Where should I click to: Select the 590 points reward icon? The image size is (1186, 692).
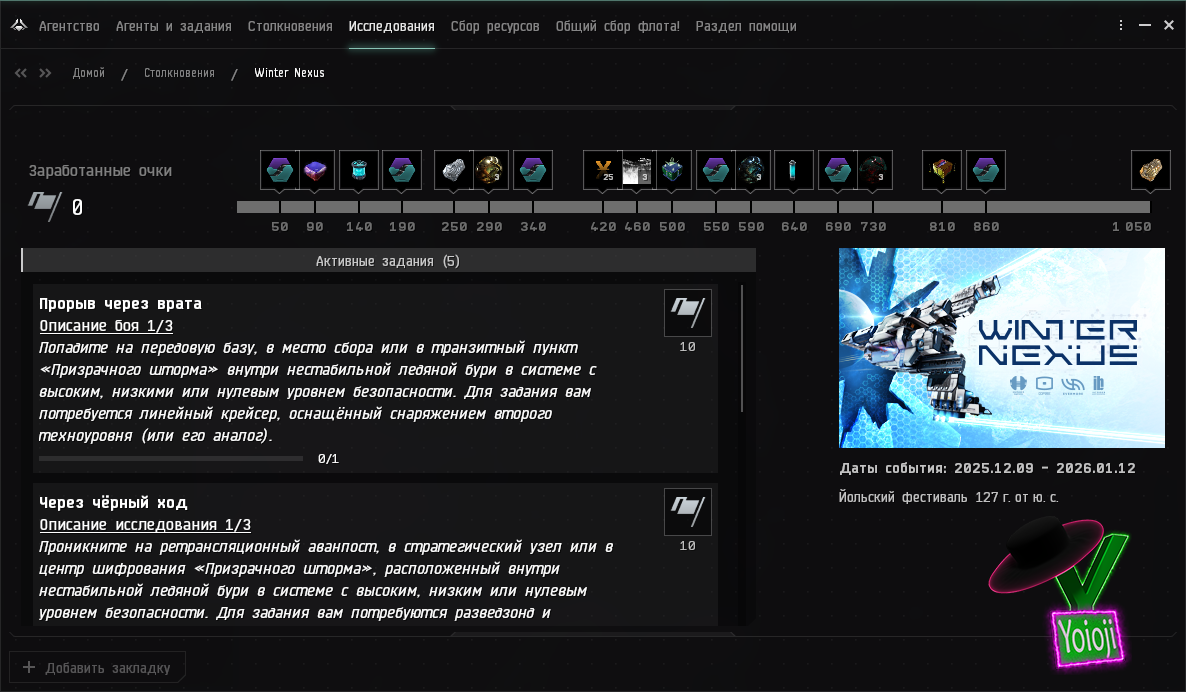(x=752, y=169)
